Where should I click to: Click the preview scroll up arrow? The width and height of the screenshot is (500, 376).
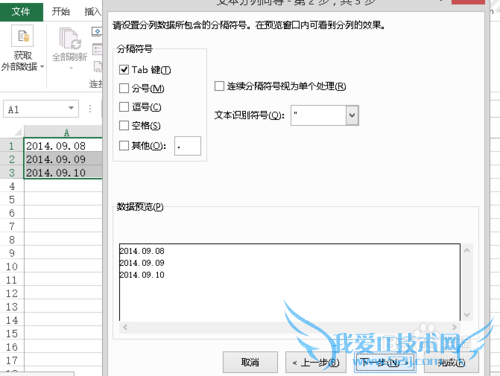pyautogui.click(x=467, y=250)
